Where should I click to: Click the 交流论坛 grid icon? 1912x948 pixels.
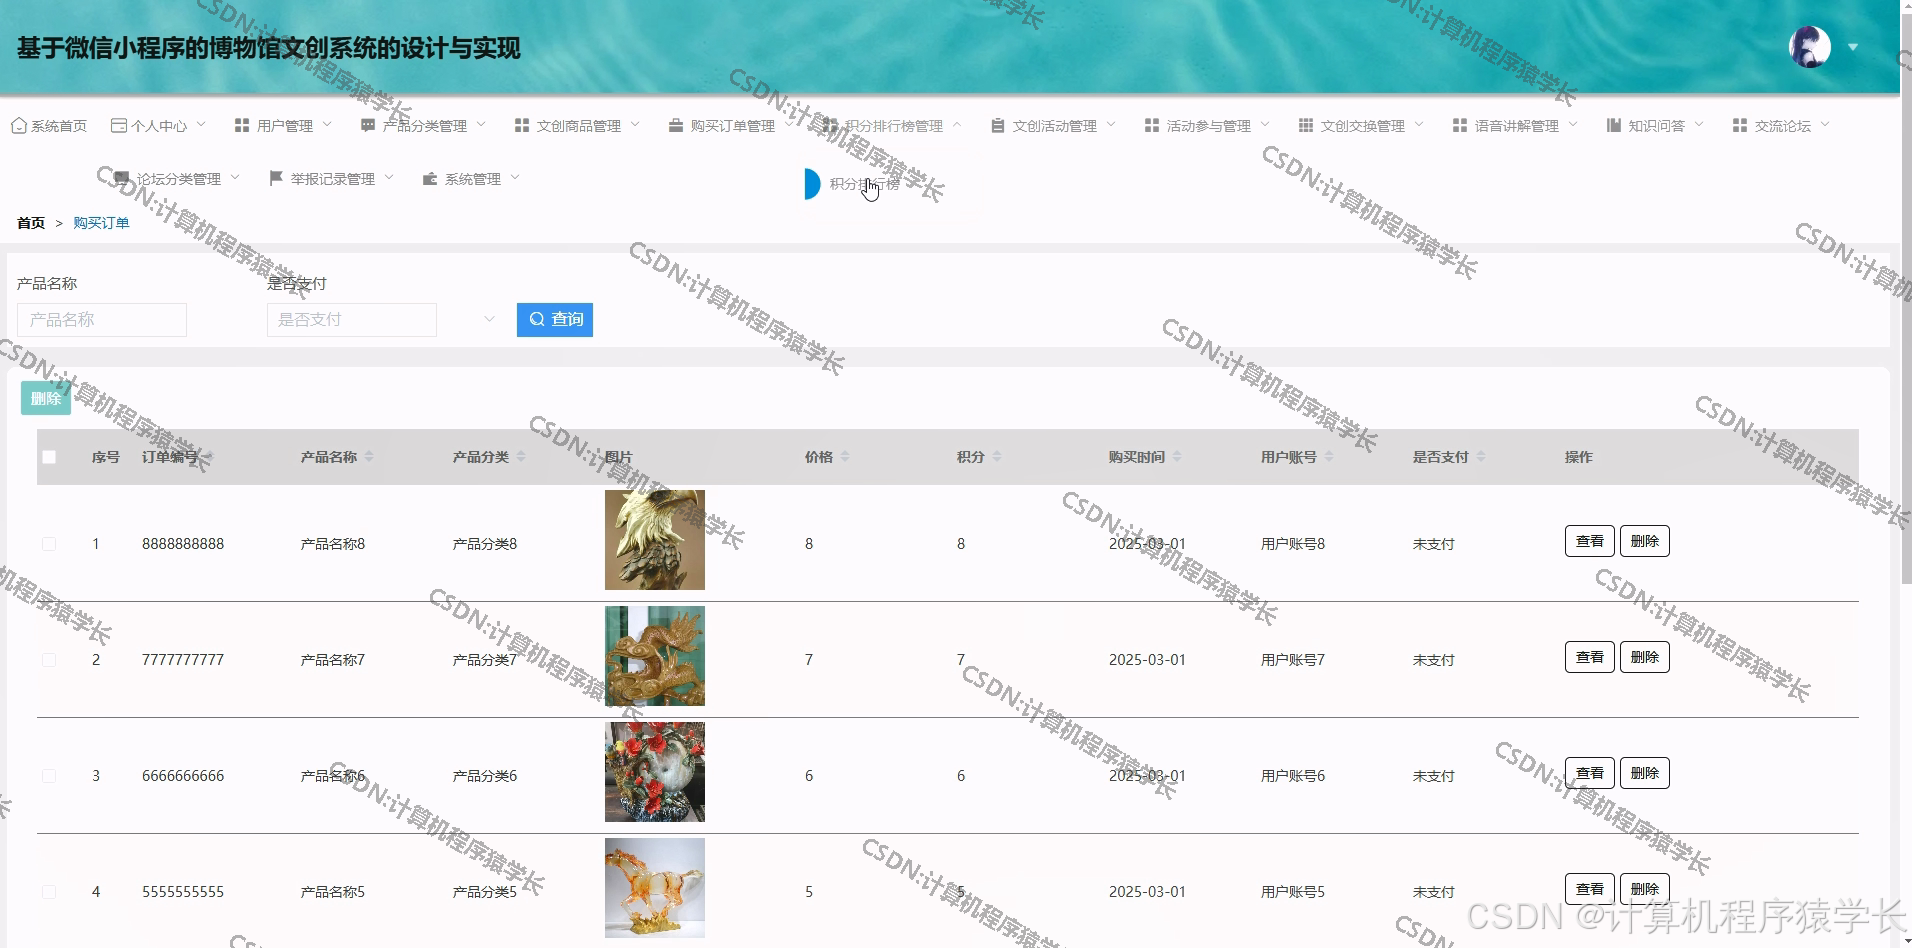[x=1740, y=126]
